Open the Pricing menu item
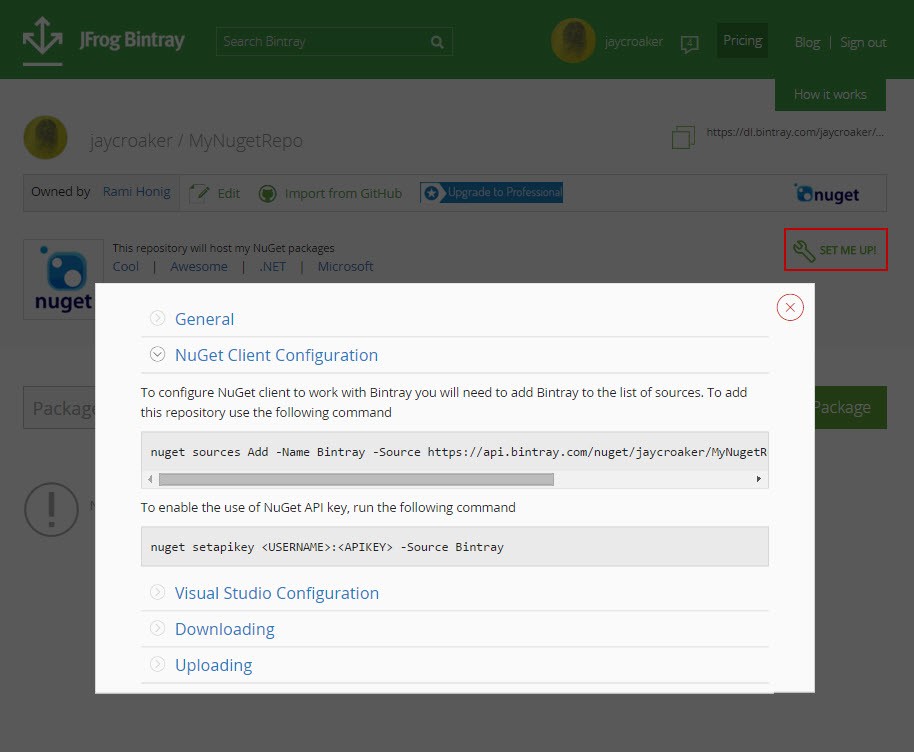 [x=742, y=41]
